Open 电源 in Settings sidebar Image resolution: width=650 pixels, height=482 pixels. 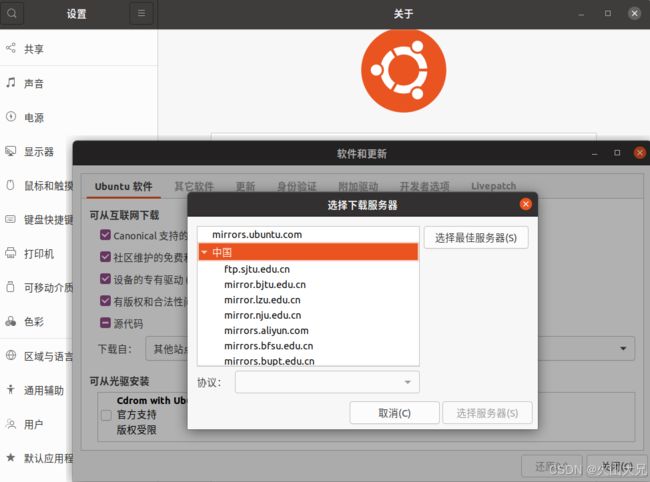[x=78, y=117]
